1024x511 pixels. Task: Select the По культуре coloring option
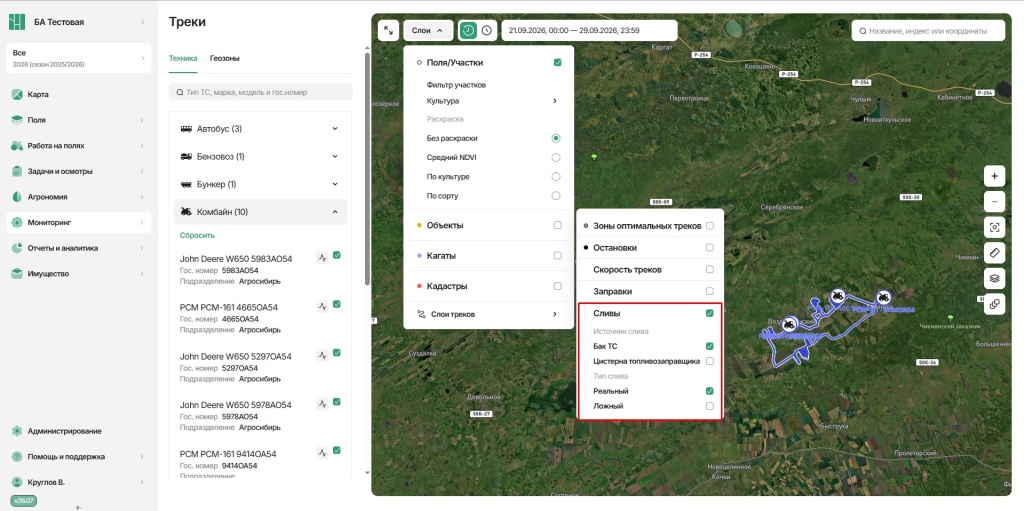tap(556, 176)
